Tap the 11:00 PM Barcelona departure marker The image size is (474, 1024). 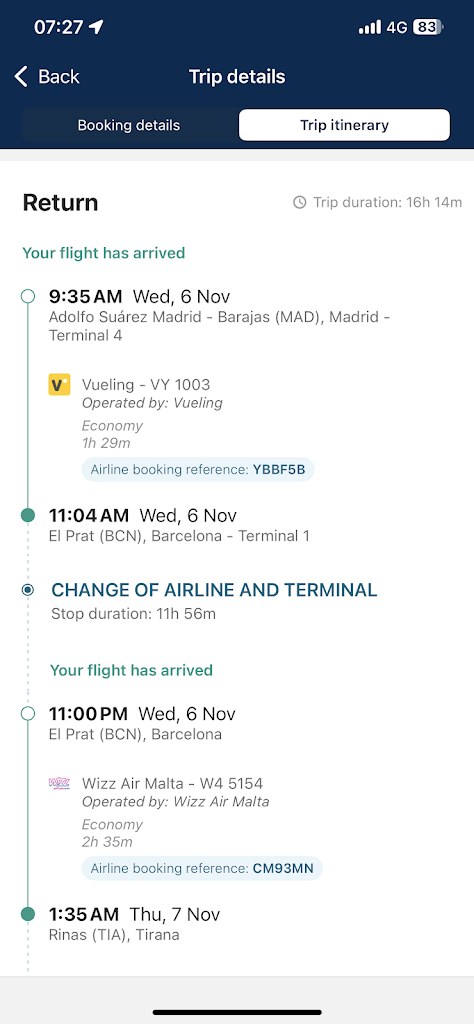point(27,713)
